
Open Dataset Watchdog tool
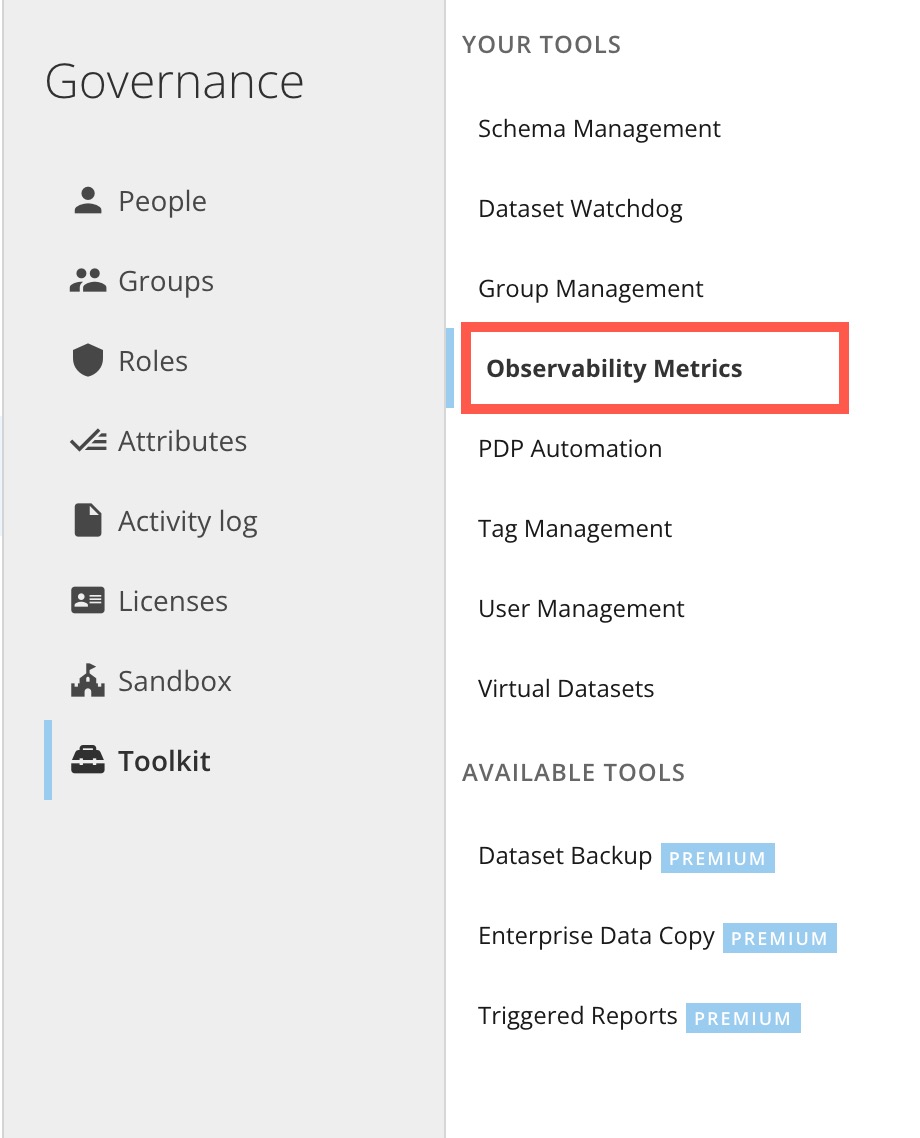(580, 209)
